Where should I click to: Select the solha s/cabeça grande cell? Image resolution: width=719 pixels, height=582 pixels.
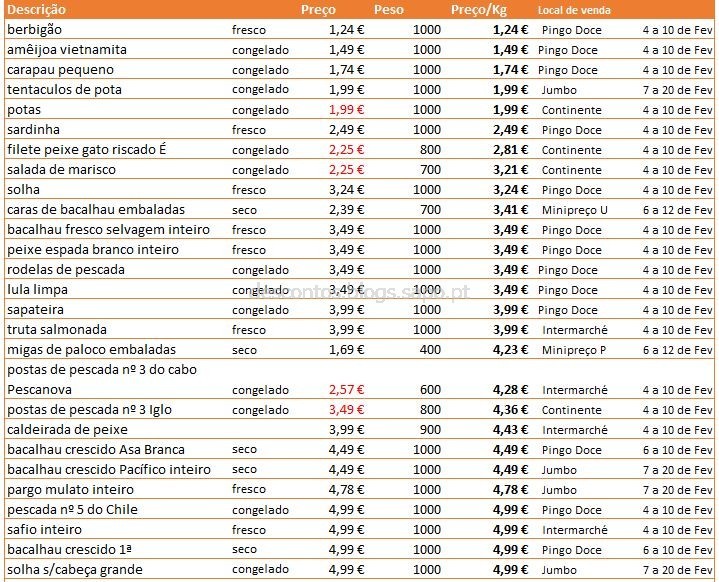pyautogui.click(x=75, y=569)
